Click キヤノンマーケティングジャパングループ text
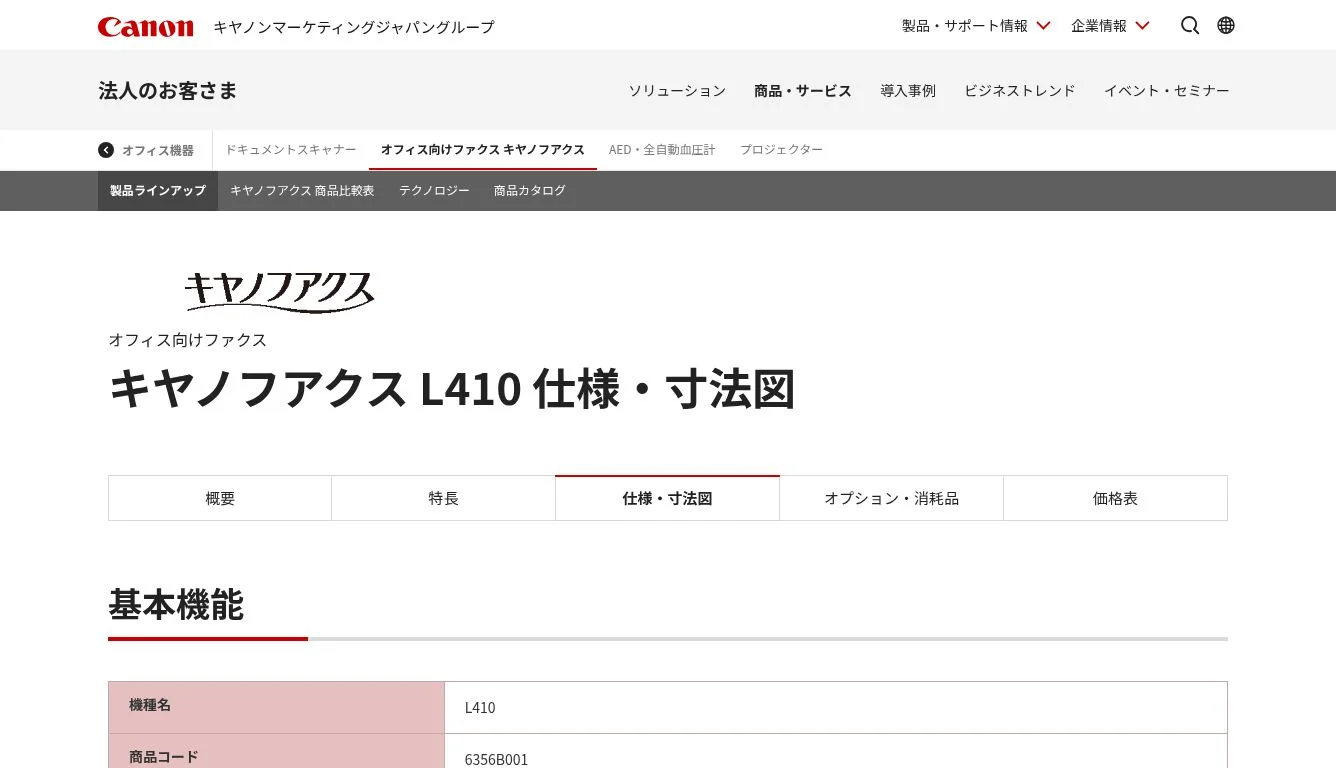The height and width of the screenshot is (768, 1336). [x=354, y=27]
